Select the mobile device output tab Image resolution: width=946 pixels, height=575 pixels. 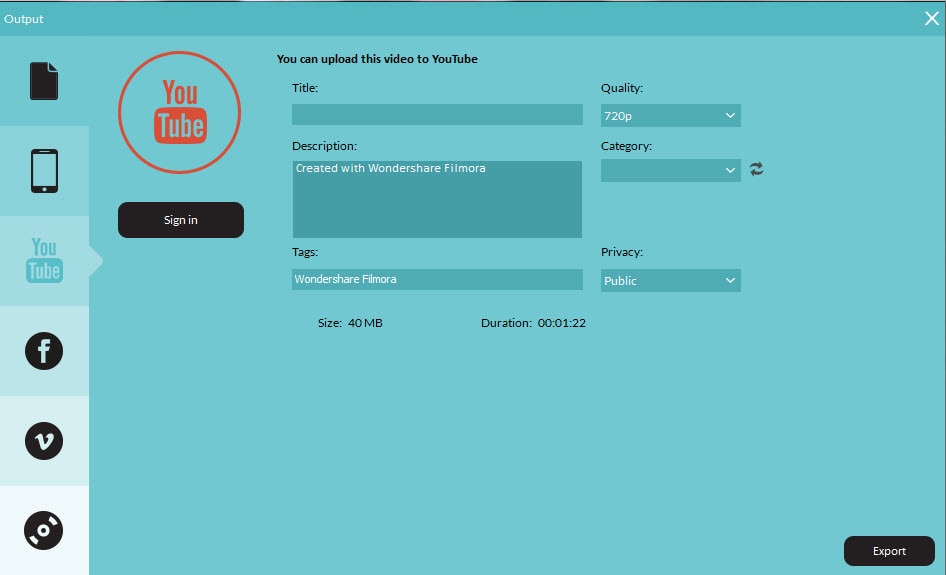pos(44,171)
